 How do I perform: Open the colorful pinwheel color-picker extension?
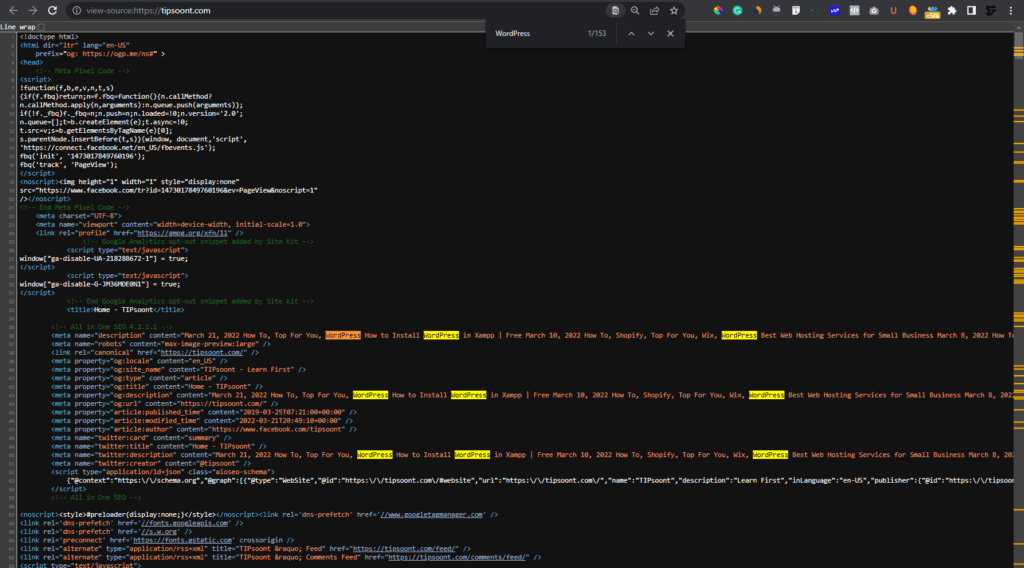click(x=718, y=10)
